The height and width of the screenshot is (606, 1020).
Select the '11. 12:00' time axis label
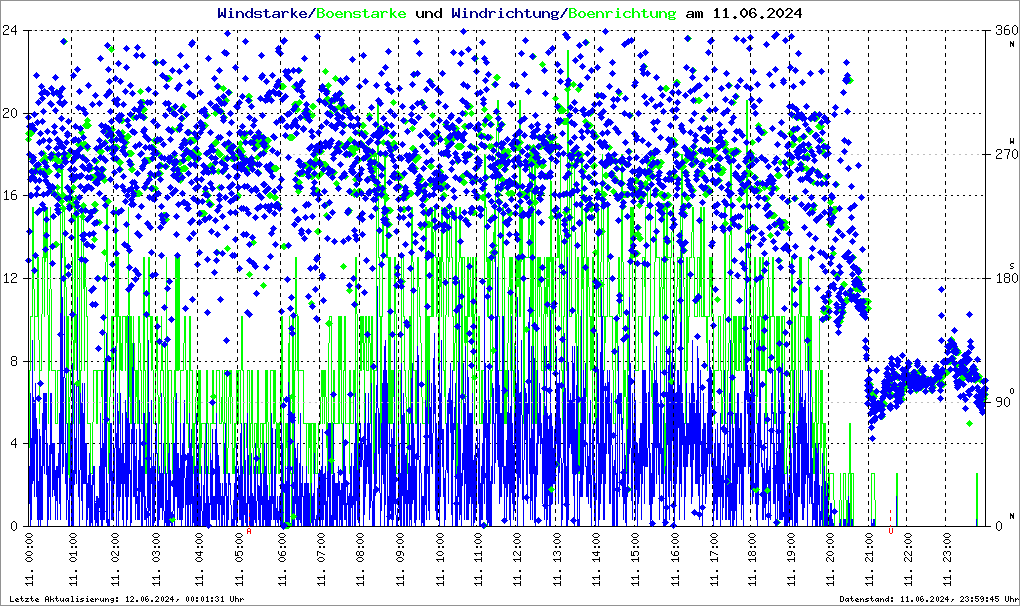[518, 560]
